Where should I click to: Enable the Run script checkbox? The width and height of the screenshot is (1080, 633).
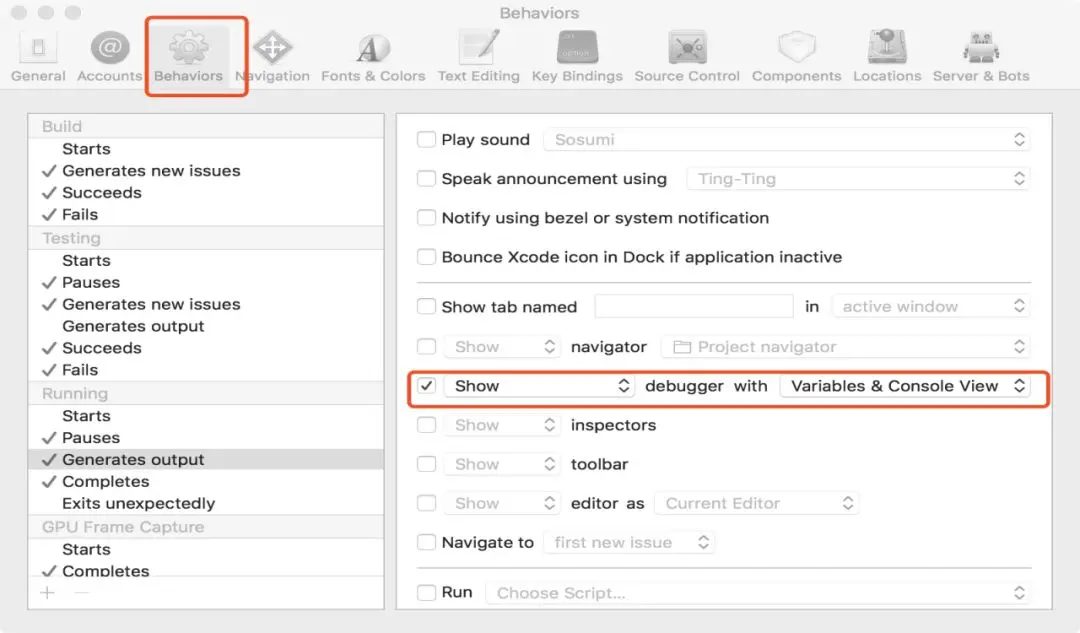[x=426, y=592]
